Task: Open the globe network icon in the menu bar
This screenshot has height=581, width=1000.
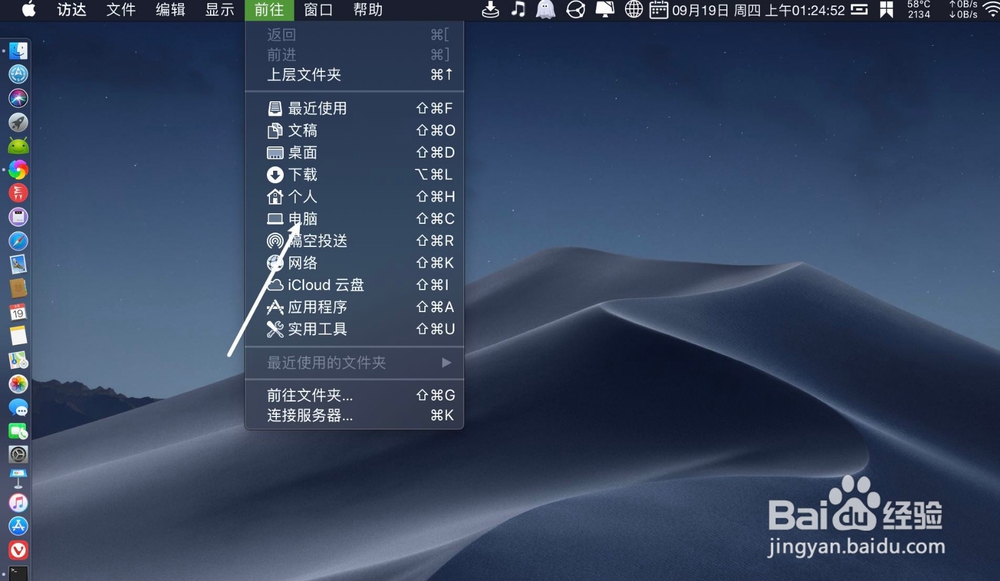Action: (634, 10)
